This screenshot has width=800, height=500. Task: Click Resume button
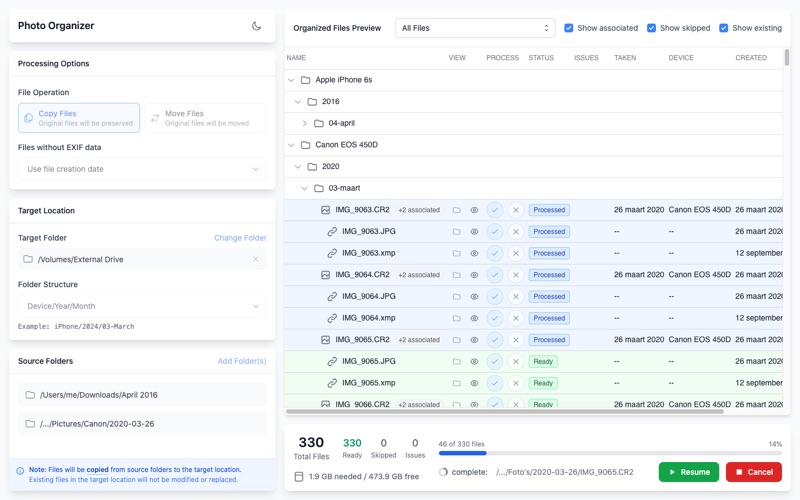(x=689, y=472)
